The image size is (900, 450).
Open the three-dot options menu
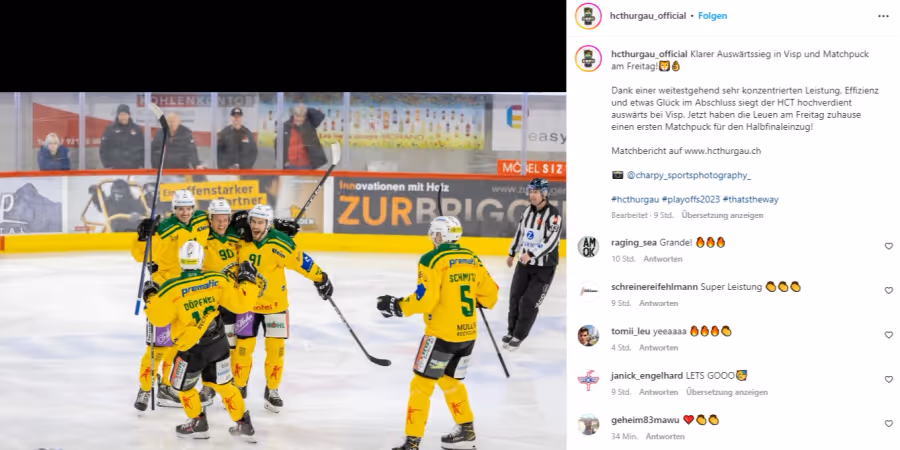pos(883,16)
